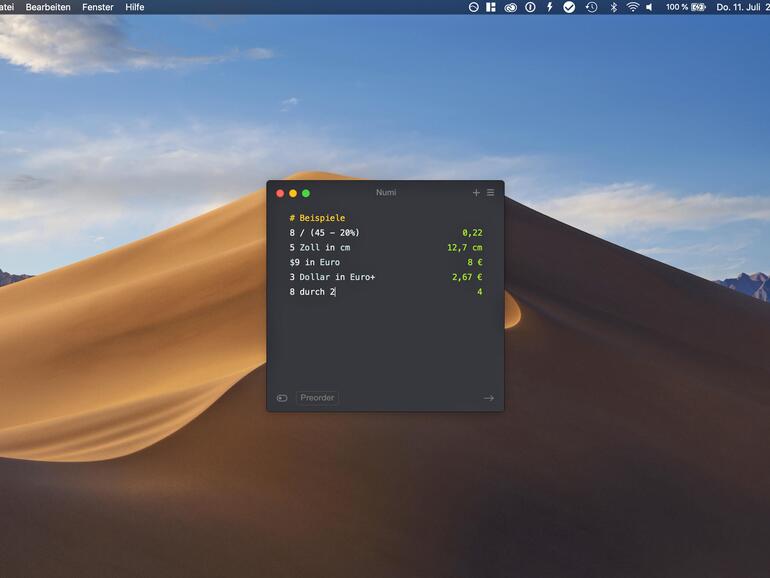The width and height of the screenshot is (770, 578).
Task: Open Time Machine from the menu bar
Action: click(x=591, y=7)
